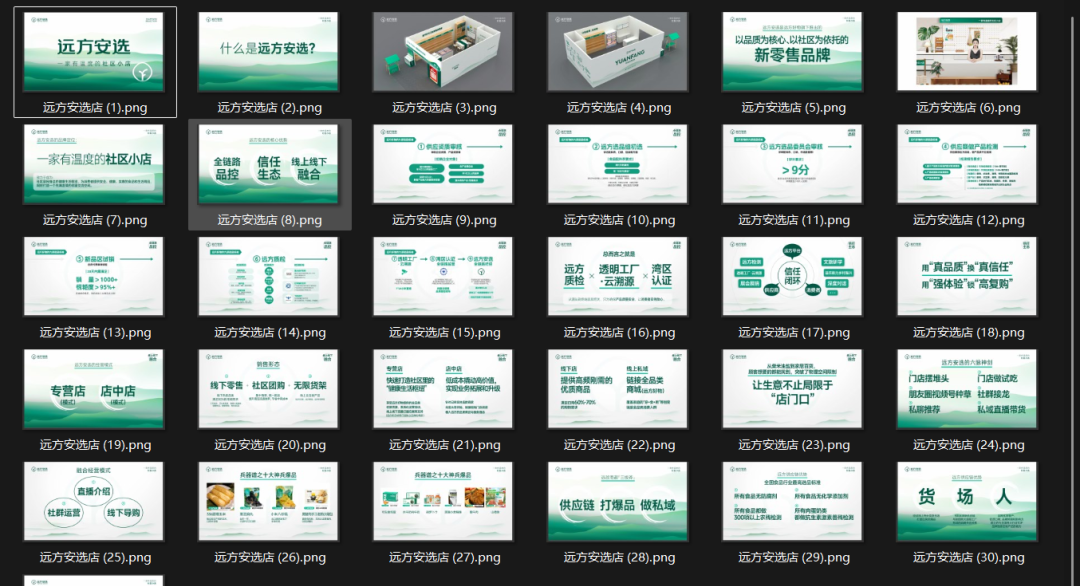The image size is (1080, 586).
Task: Click file name 远方安选店 (13).png
Action: pos(95,333)
